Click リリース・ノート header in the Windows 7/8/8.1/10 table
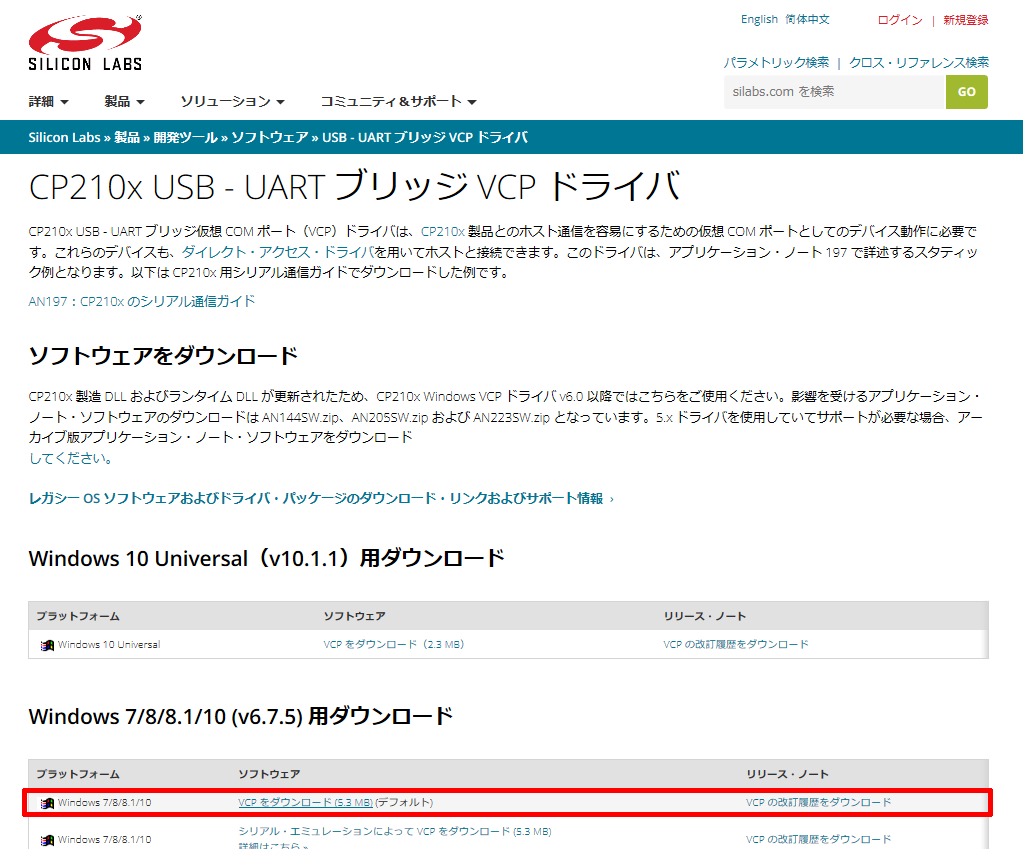The width and height of the screenshot is (1023, 849). point(787,775)
